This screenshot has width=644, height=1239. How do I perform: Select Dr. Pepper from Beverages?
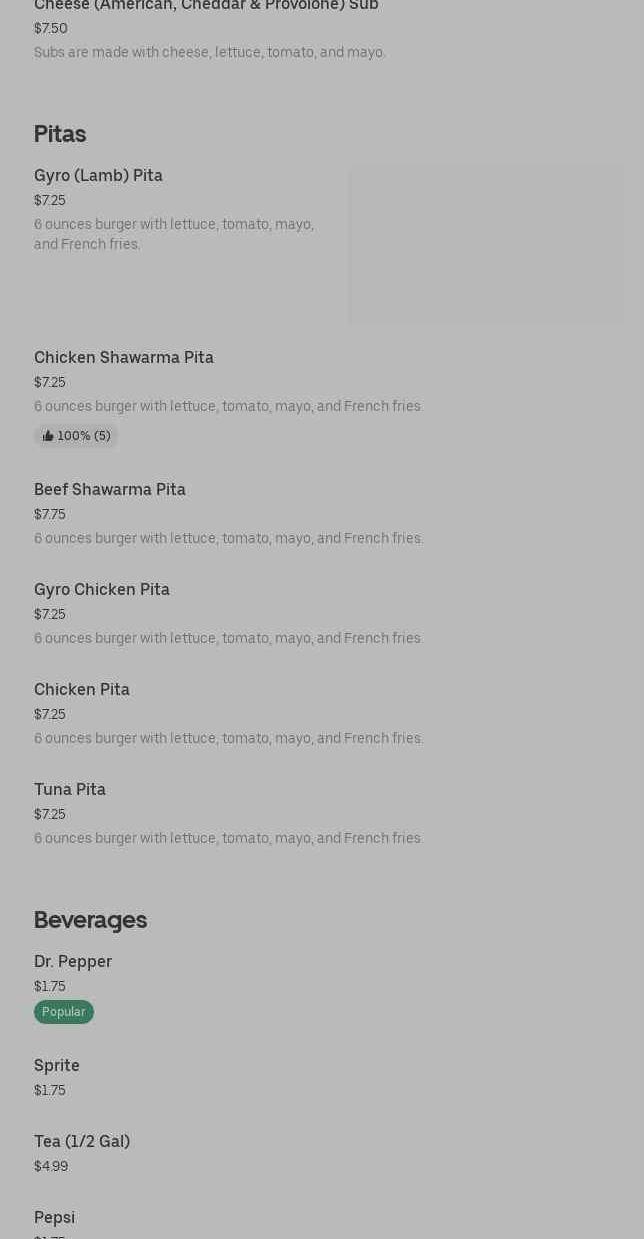click(x=73, y=962)
